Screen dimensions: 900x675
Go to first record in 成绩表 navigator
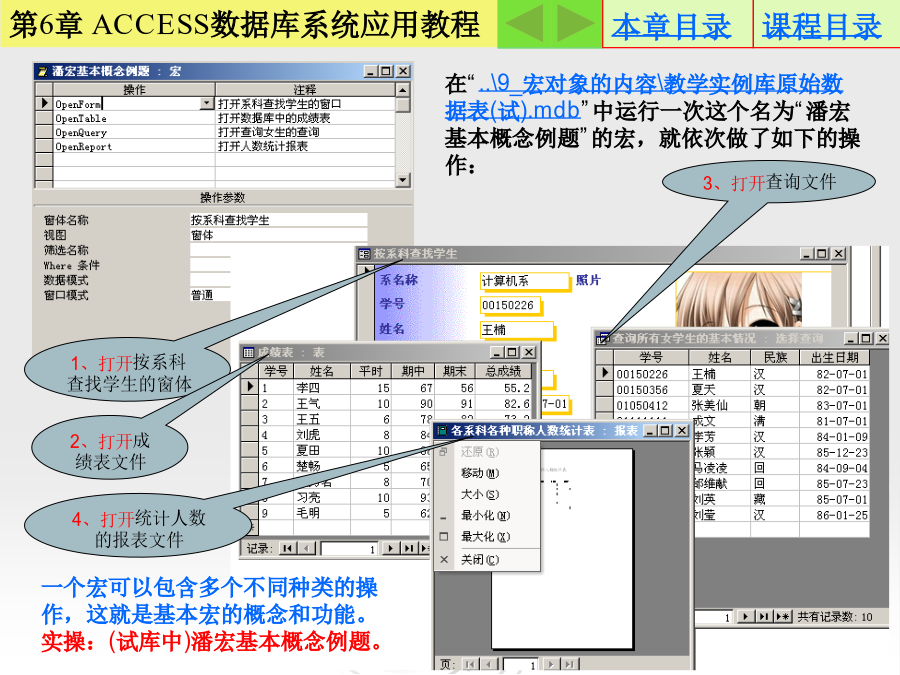tap(287, 549)
